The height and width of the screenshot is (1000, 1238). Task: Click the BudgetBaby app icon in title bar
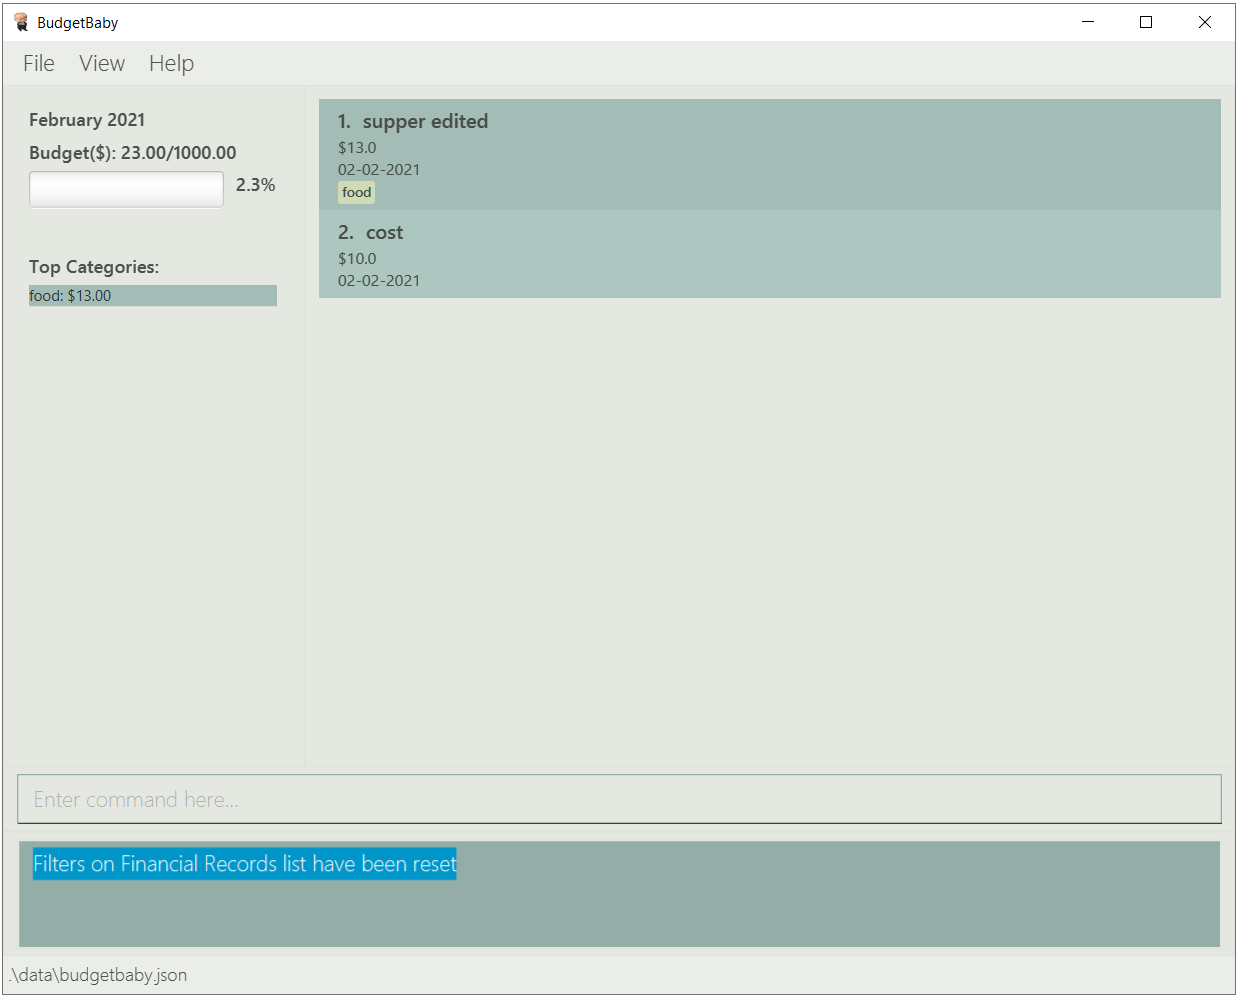coord(21,22)
